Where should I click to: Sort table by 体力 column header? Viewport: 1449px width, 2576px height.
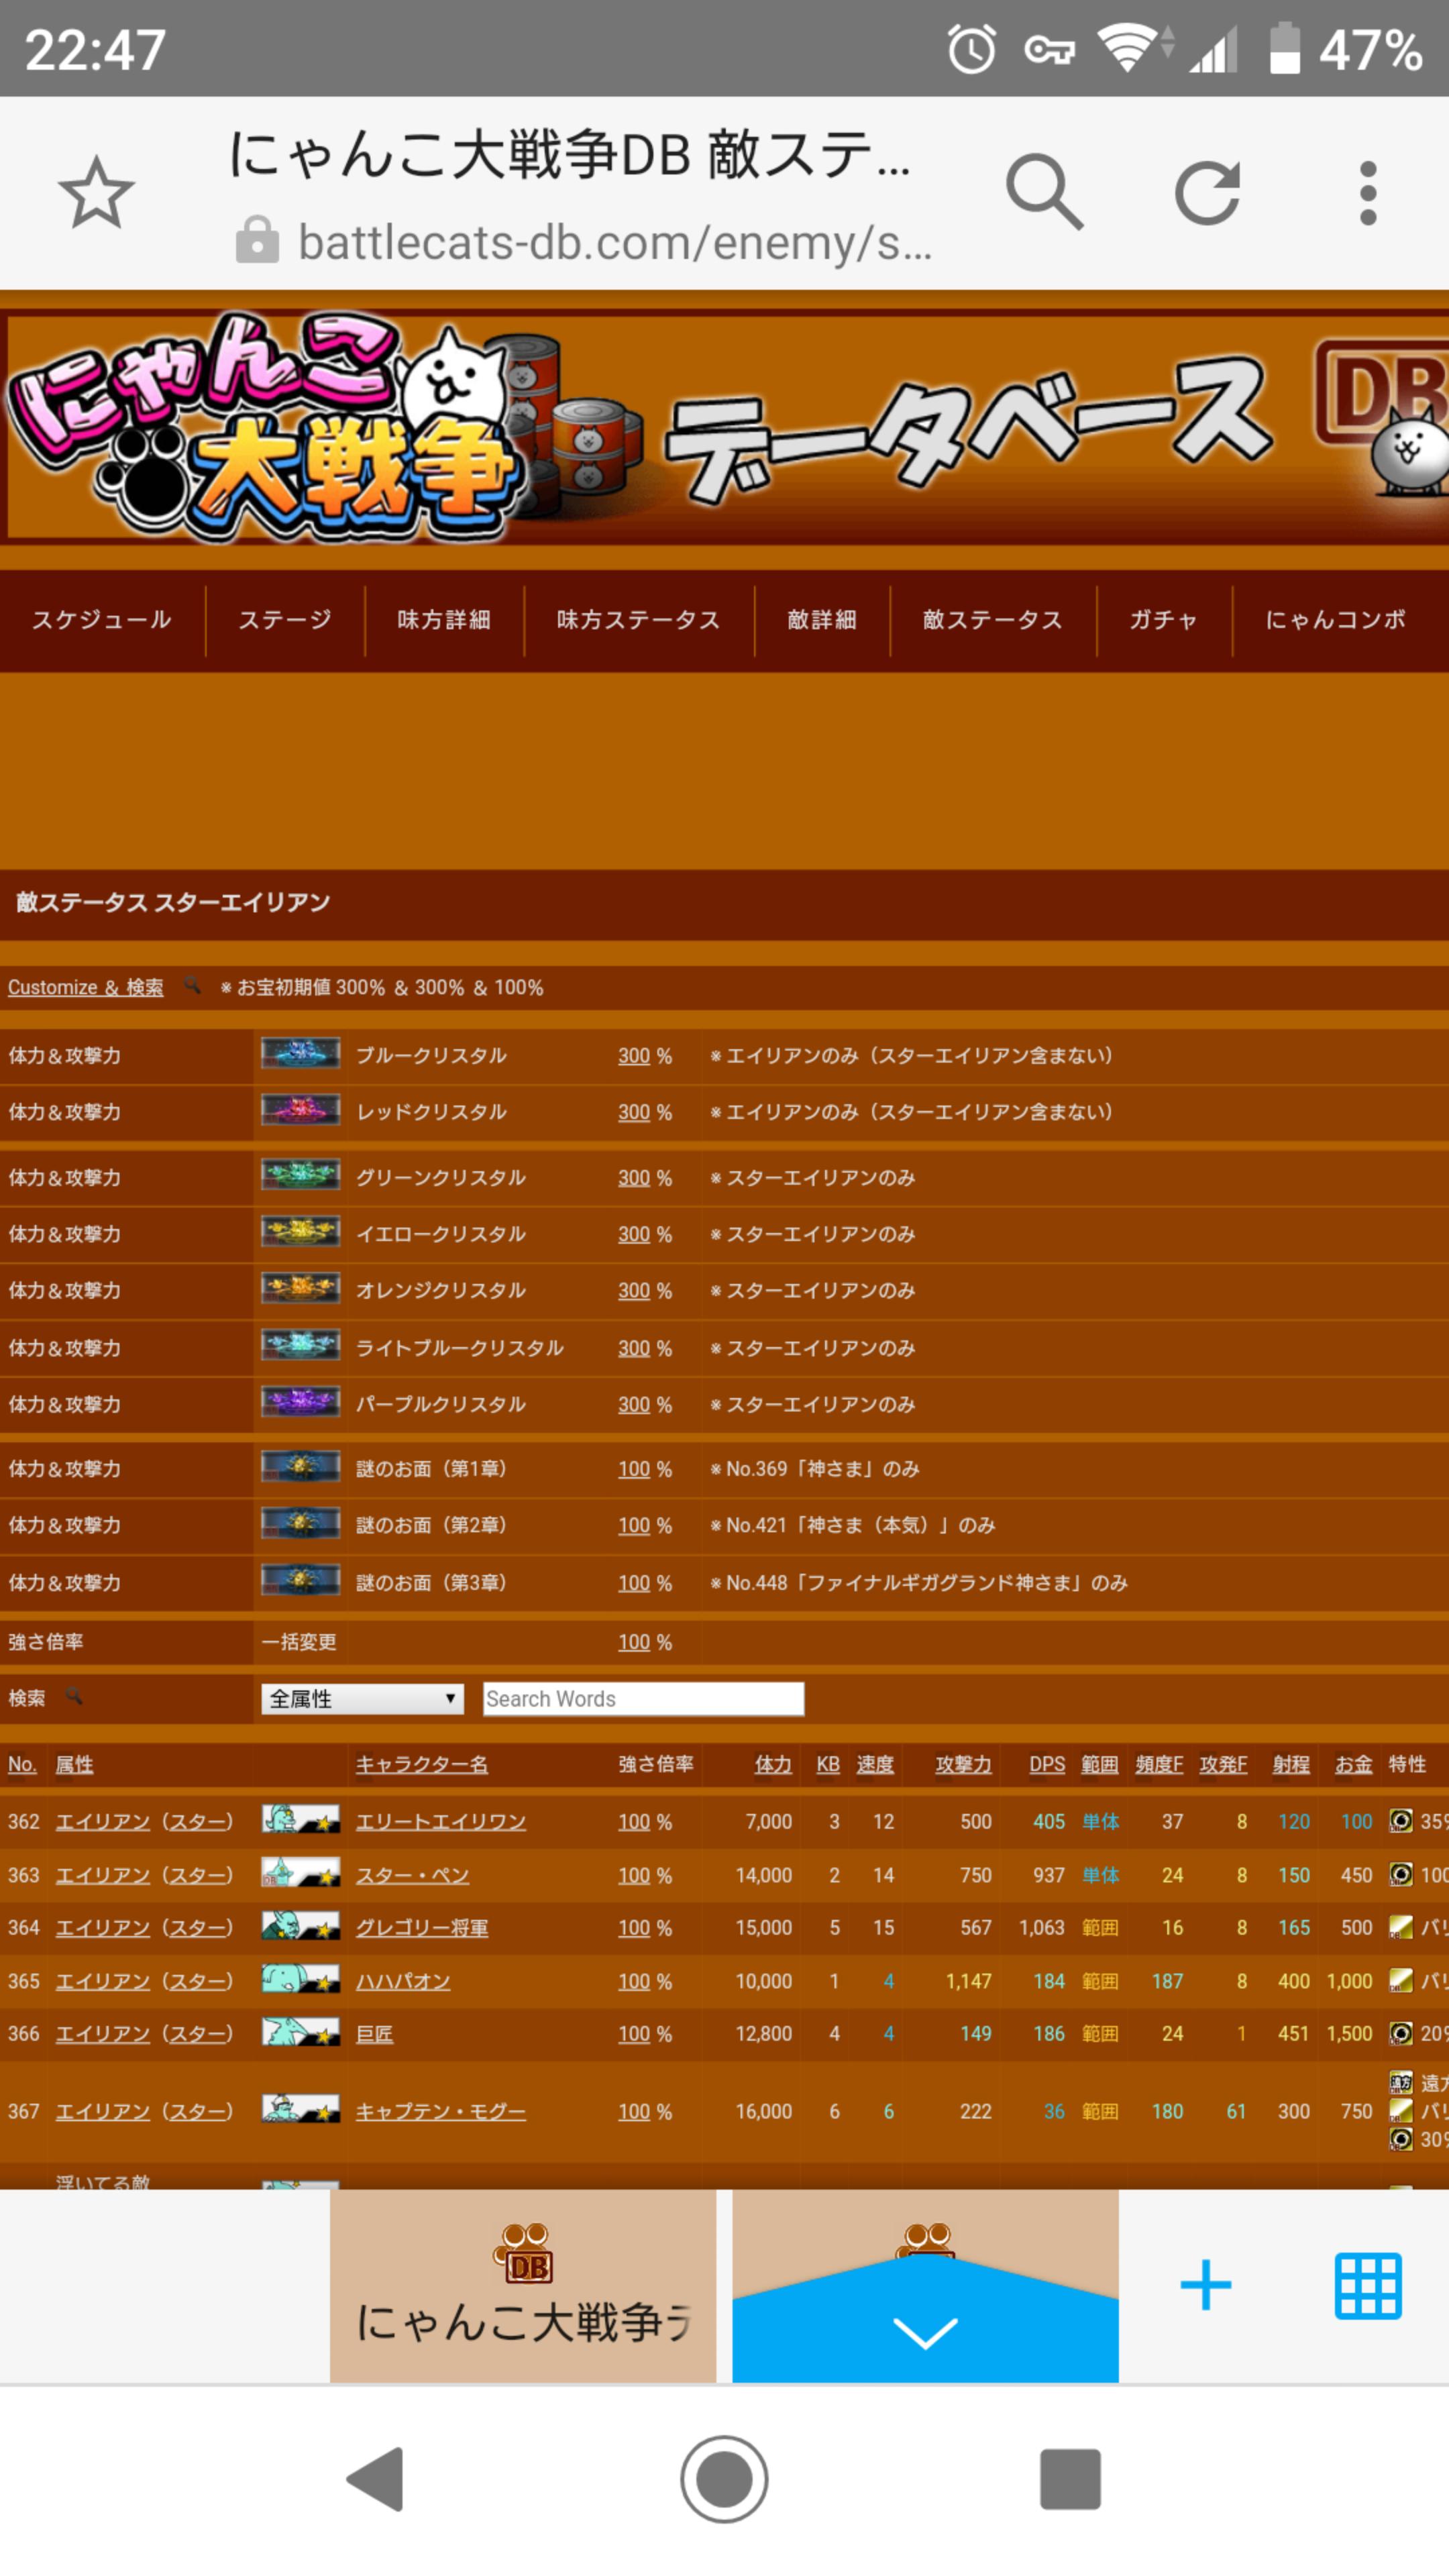coord(772,1764)
